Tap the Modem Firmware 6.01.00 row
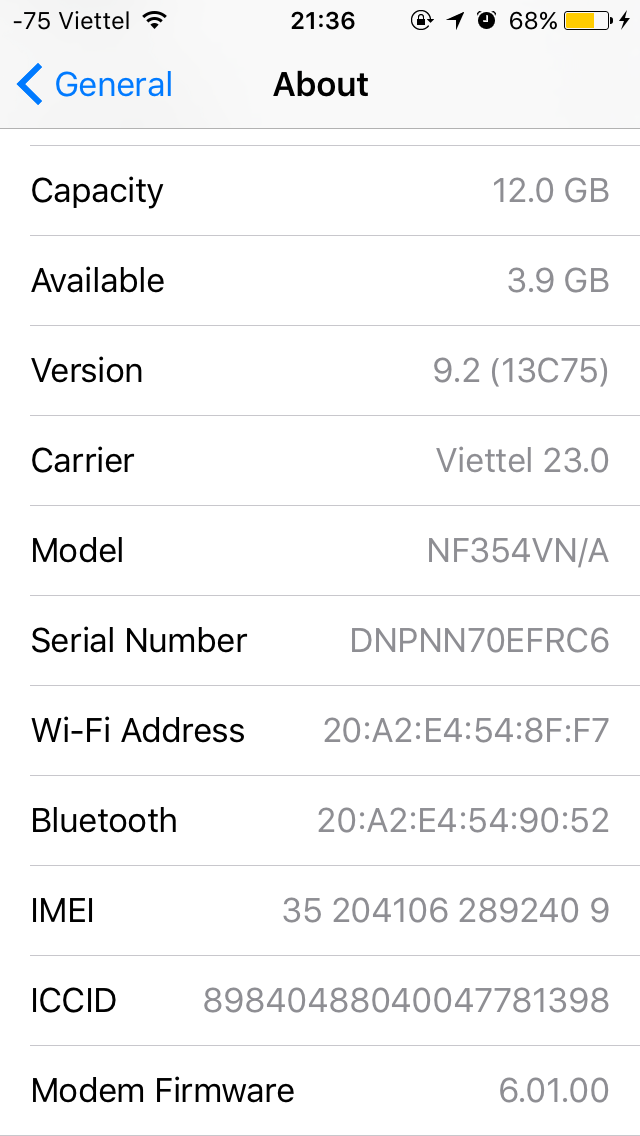 [320, 1091]
